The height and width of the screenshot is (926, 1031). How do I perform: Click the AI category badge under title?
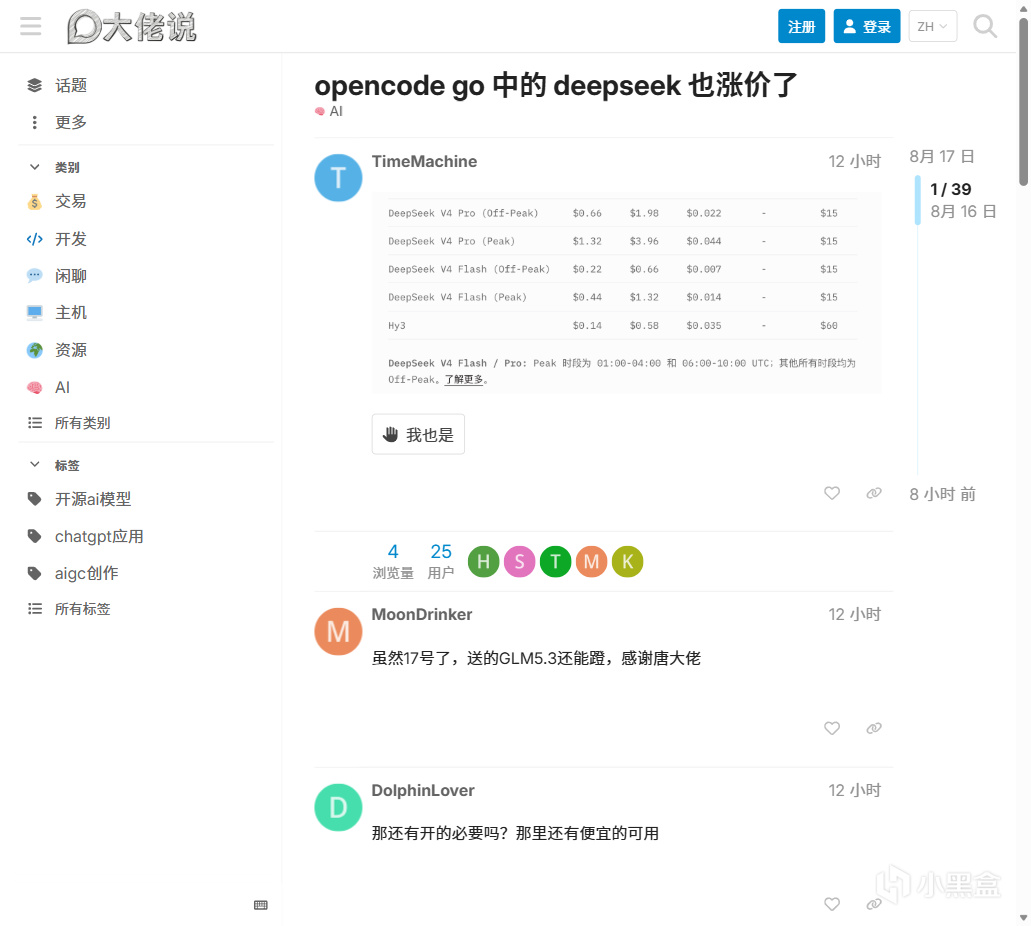[x=329, y=112]
